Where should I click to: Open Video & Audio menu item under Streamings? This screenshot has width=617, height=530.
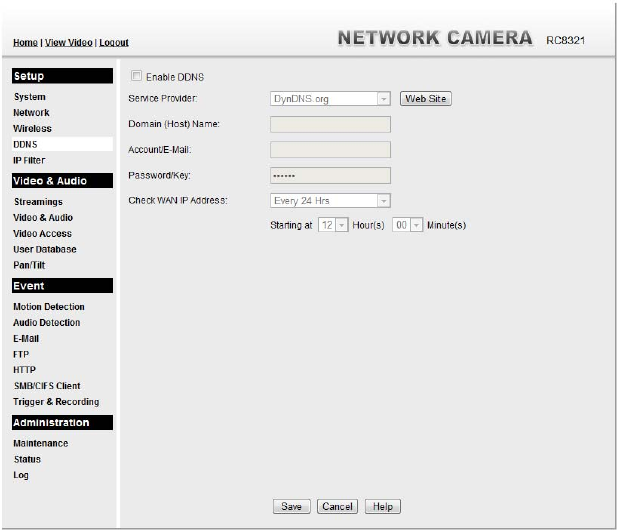pyautogui.click(x=43, y=218)
